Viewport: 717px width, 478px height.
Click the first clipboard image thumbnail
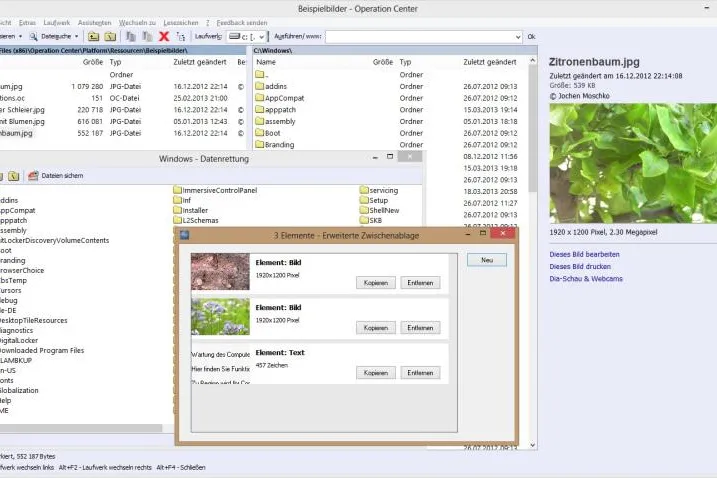pyautogui.click(x=220, y=272)
